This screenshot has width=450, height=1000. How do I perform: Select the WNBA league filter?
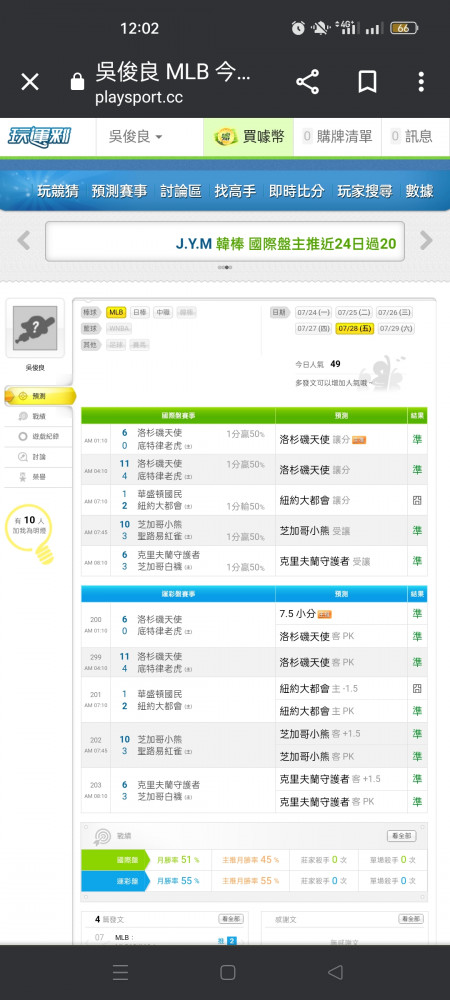[x=119, y=328]
